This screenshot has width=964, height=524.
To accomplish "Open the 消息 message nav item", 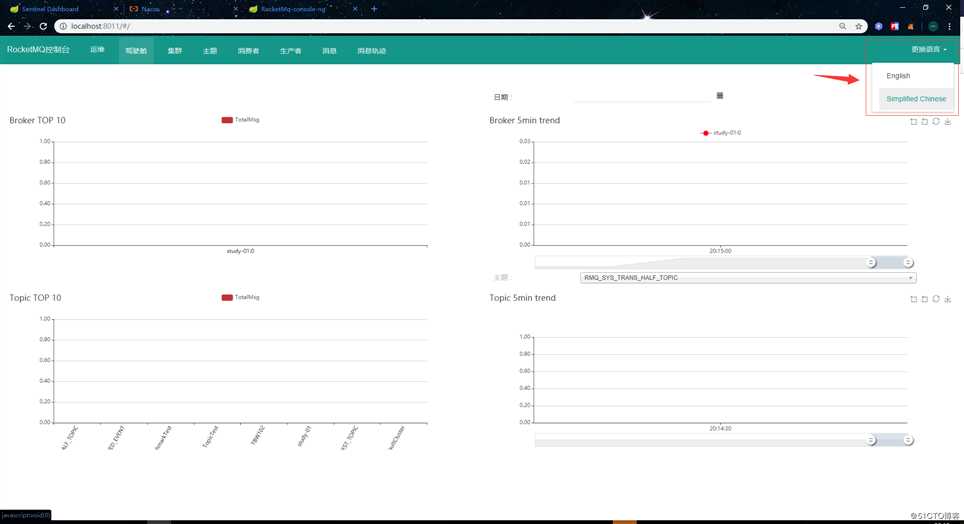I will pos(329,50).
